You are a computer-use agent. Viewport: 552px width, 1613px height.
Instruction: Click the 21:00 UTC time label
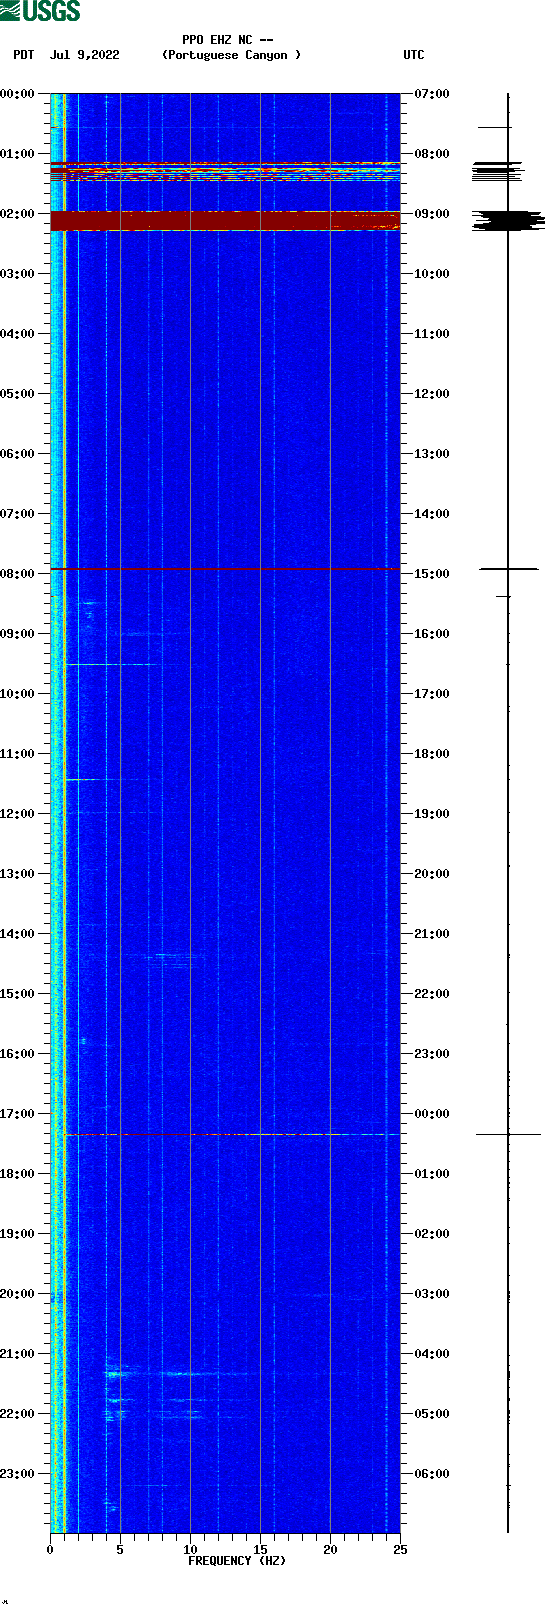click(x=432, y=934)
